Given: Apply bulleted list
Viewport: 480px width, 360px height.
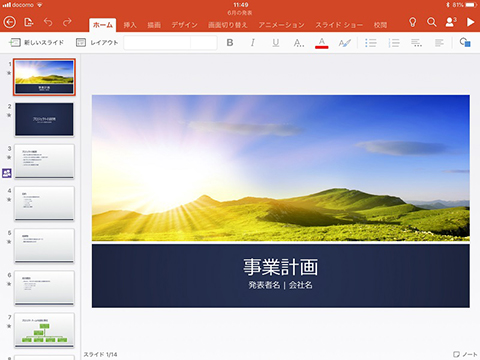Looking at the screenshot, I should (371, 43).
